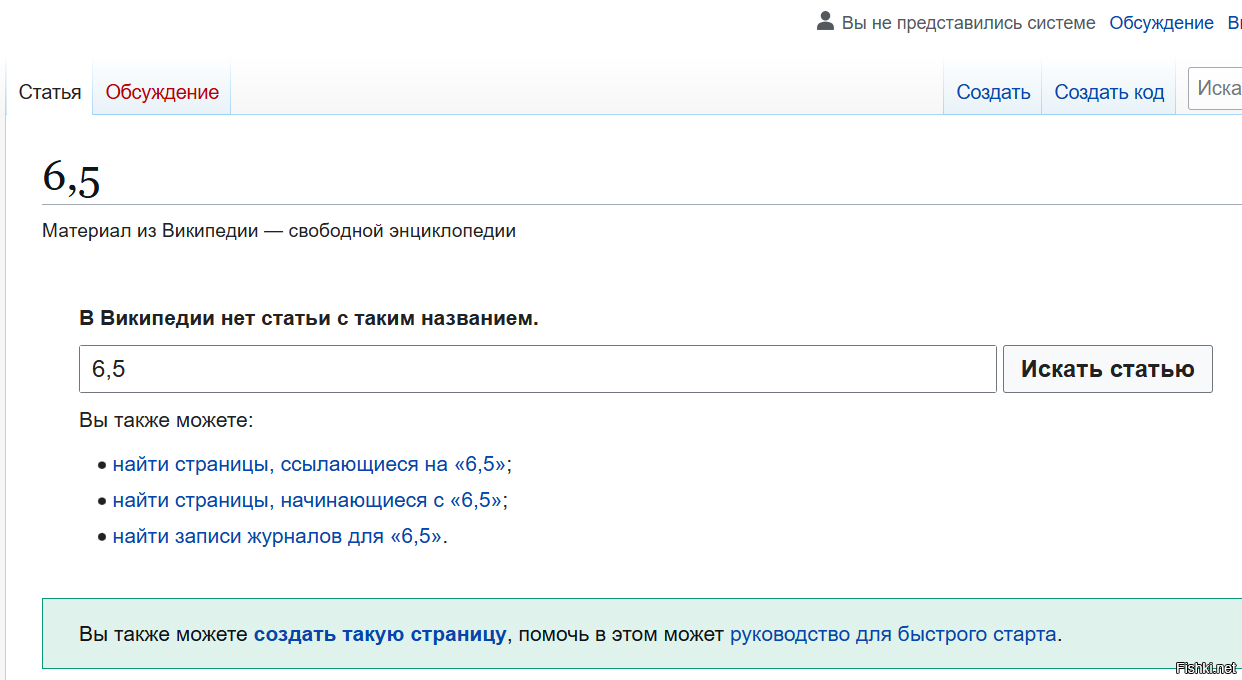Screen dimensions: 1242x680
Task: Click the Fishki.net watermark in the corner
Action: [x=1206, y=668]
